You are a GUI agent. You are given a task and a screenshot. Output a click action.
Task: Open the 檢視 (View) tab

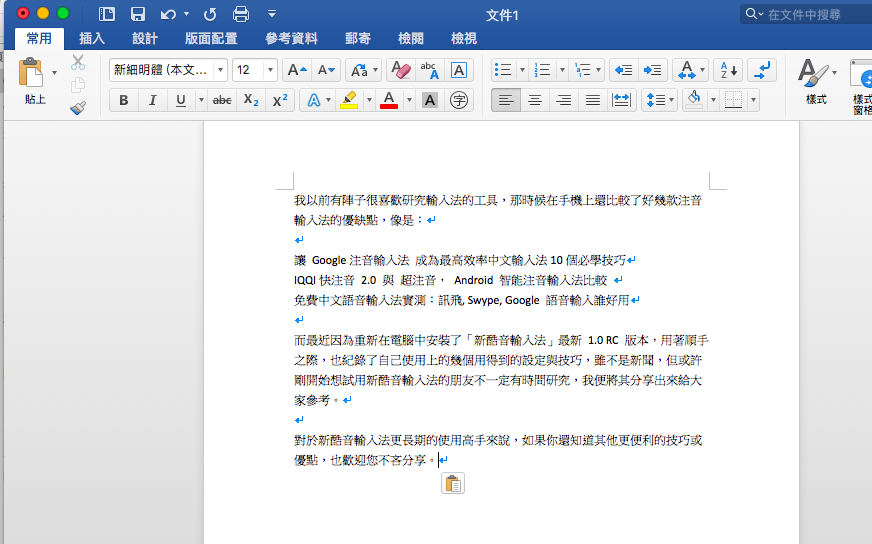coord(464,38)
